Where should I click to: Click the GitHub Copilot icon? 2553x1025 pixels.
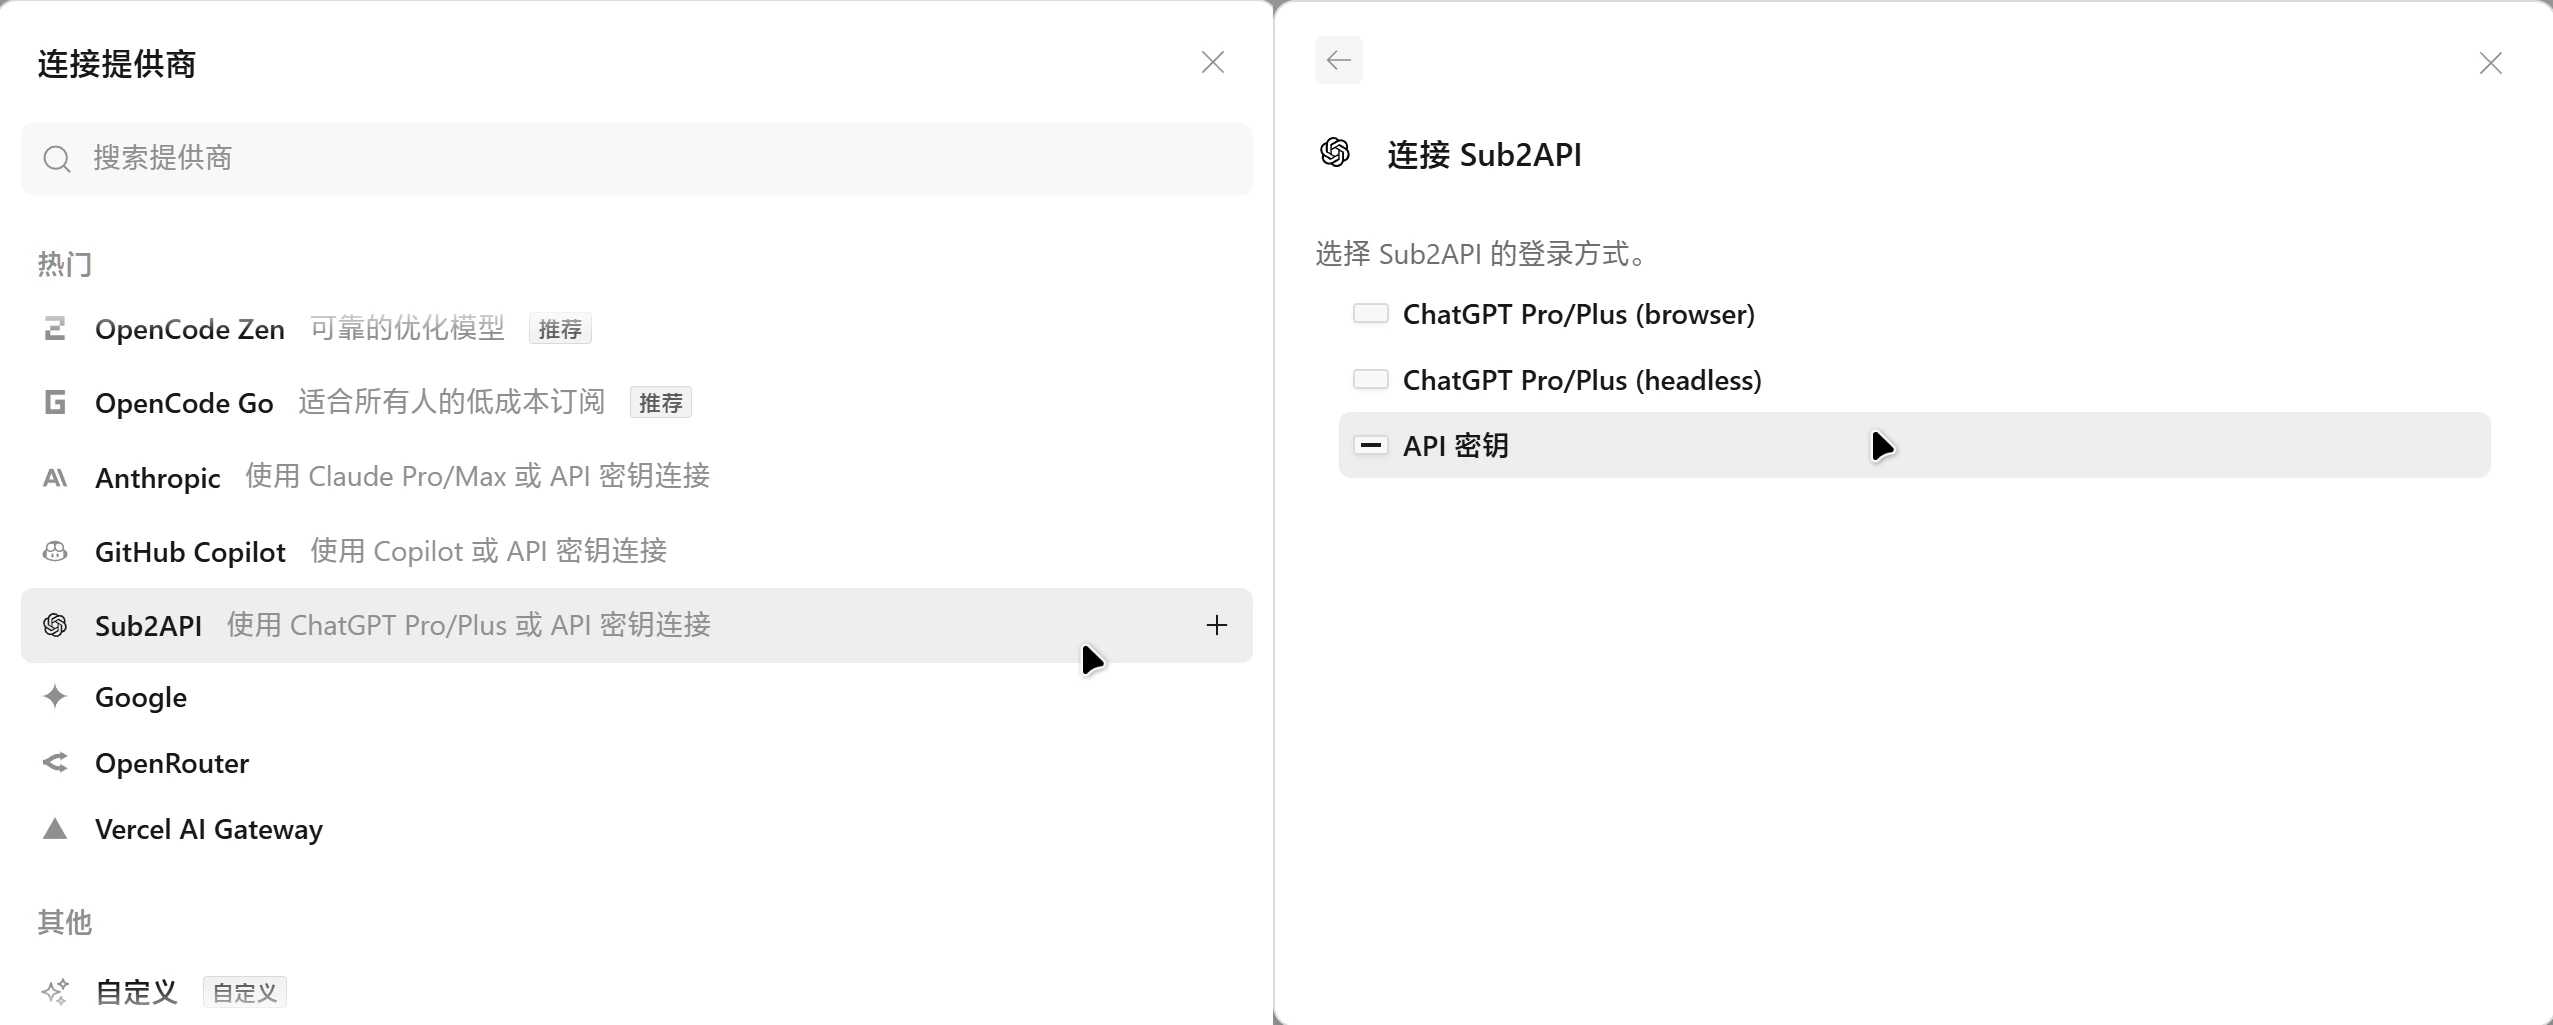pos(55,551)
